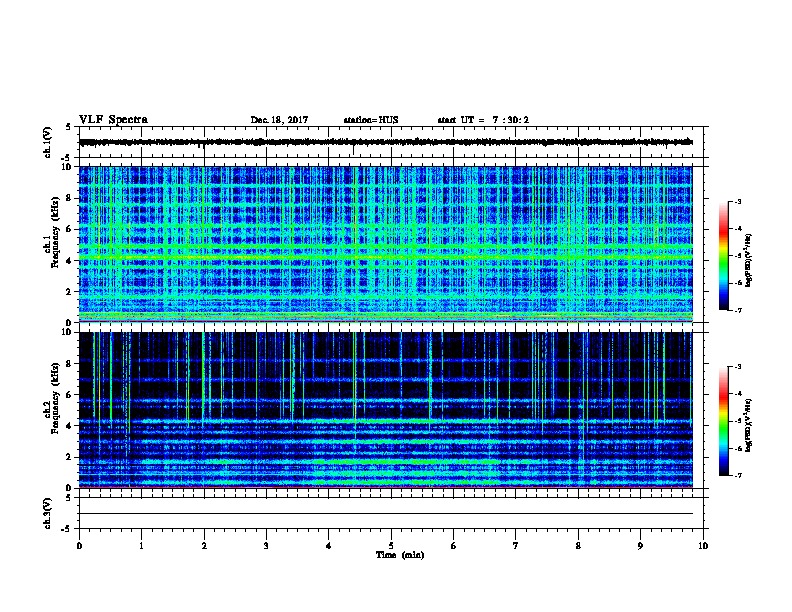
Task: Click the color scale bar beside ch.2 spectrogram
Action: [x=724, y=421]
